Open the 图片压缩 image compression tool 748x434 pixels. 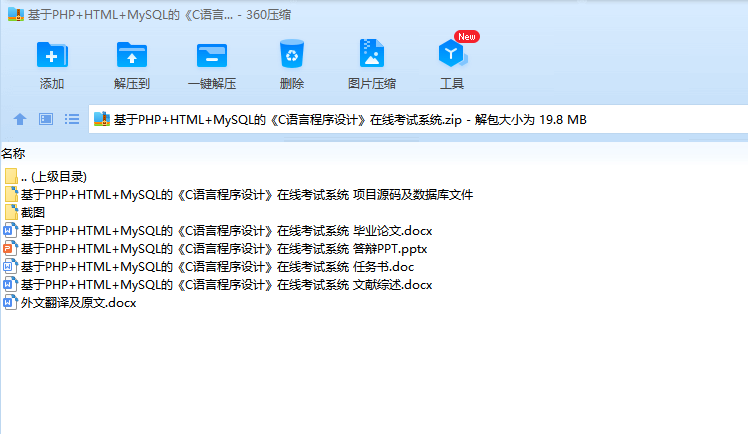(372, 53)
